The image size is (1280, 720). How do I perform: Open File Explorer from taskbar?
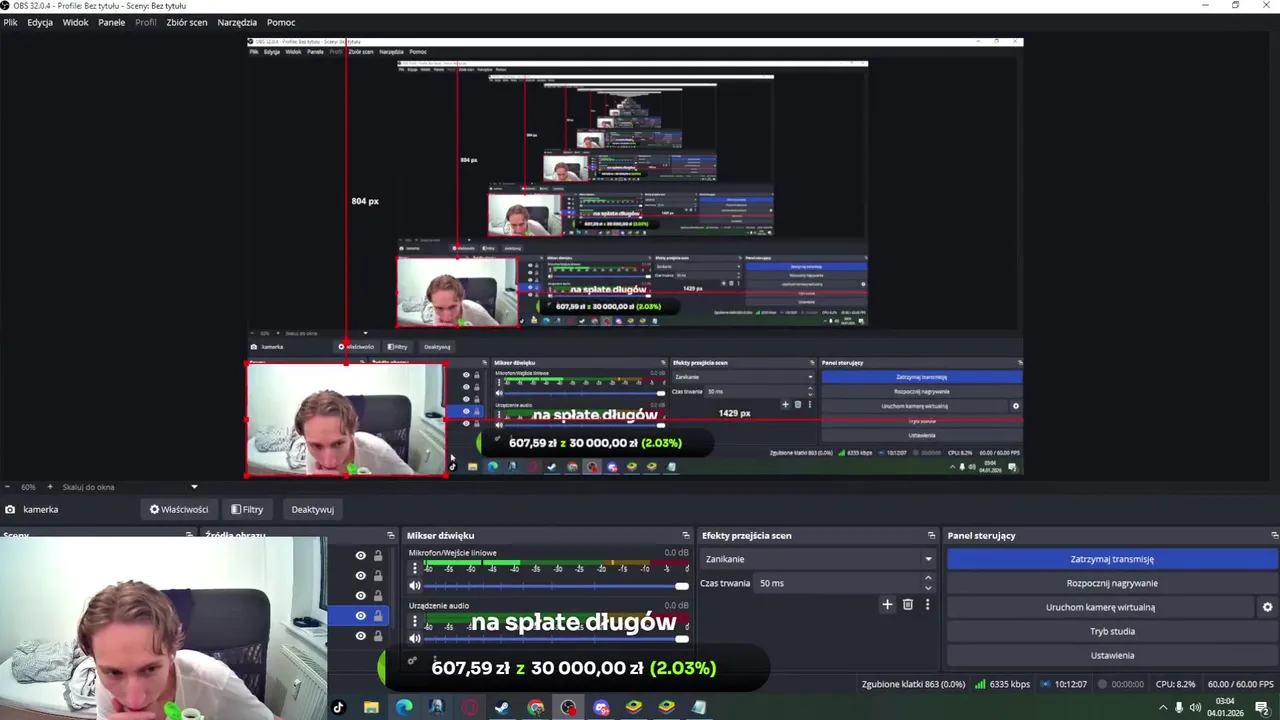371,707
